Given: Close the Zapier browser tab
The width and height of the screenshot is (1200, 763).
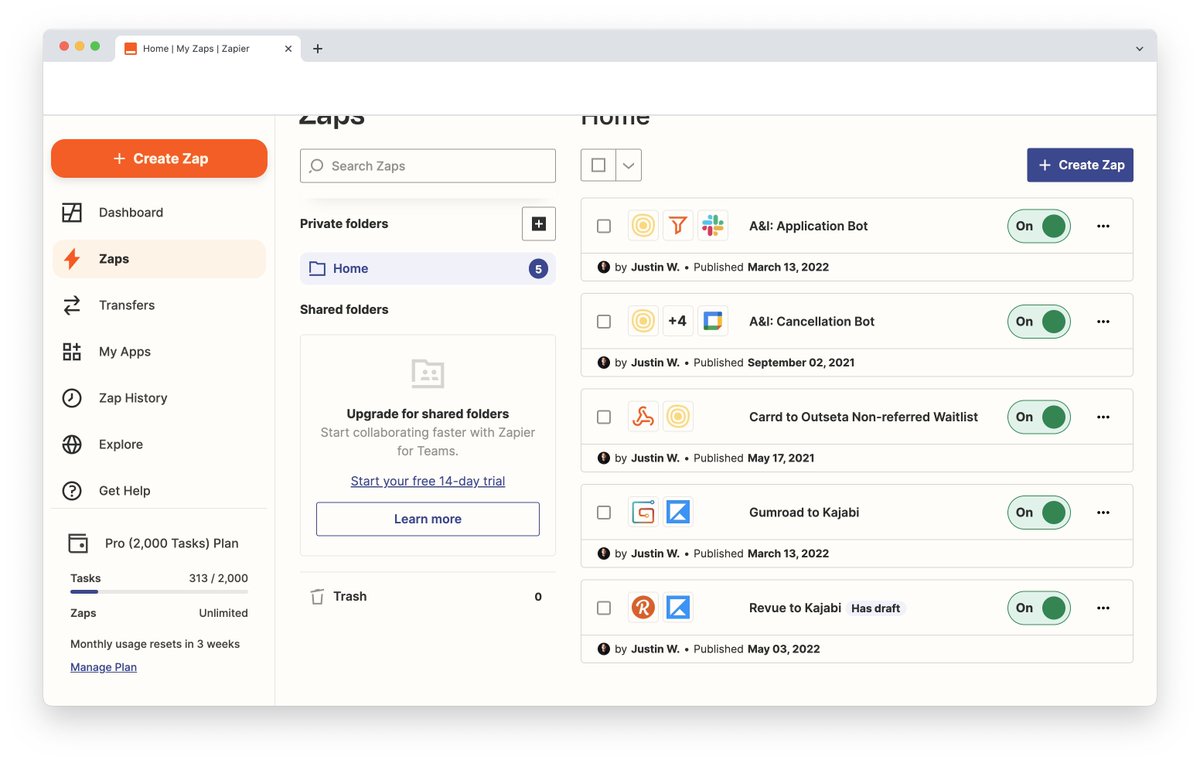Looking at the screenshot, I should point(288,48).
